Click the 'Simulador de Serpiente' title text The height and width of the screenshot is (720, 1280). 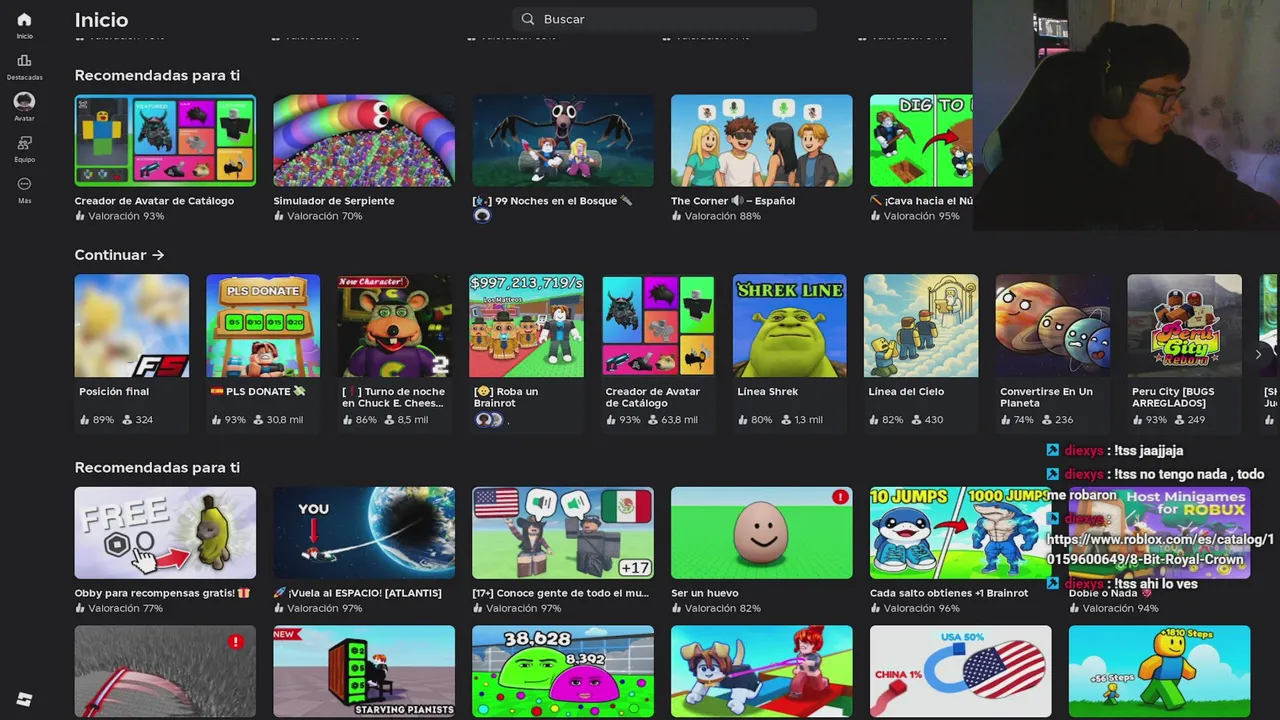tap(334, 201)
